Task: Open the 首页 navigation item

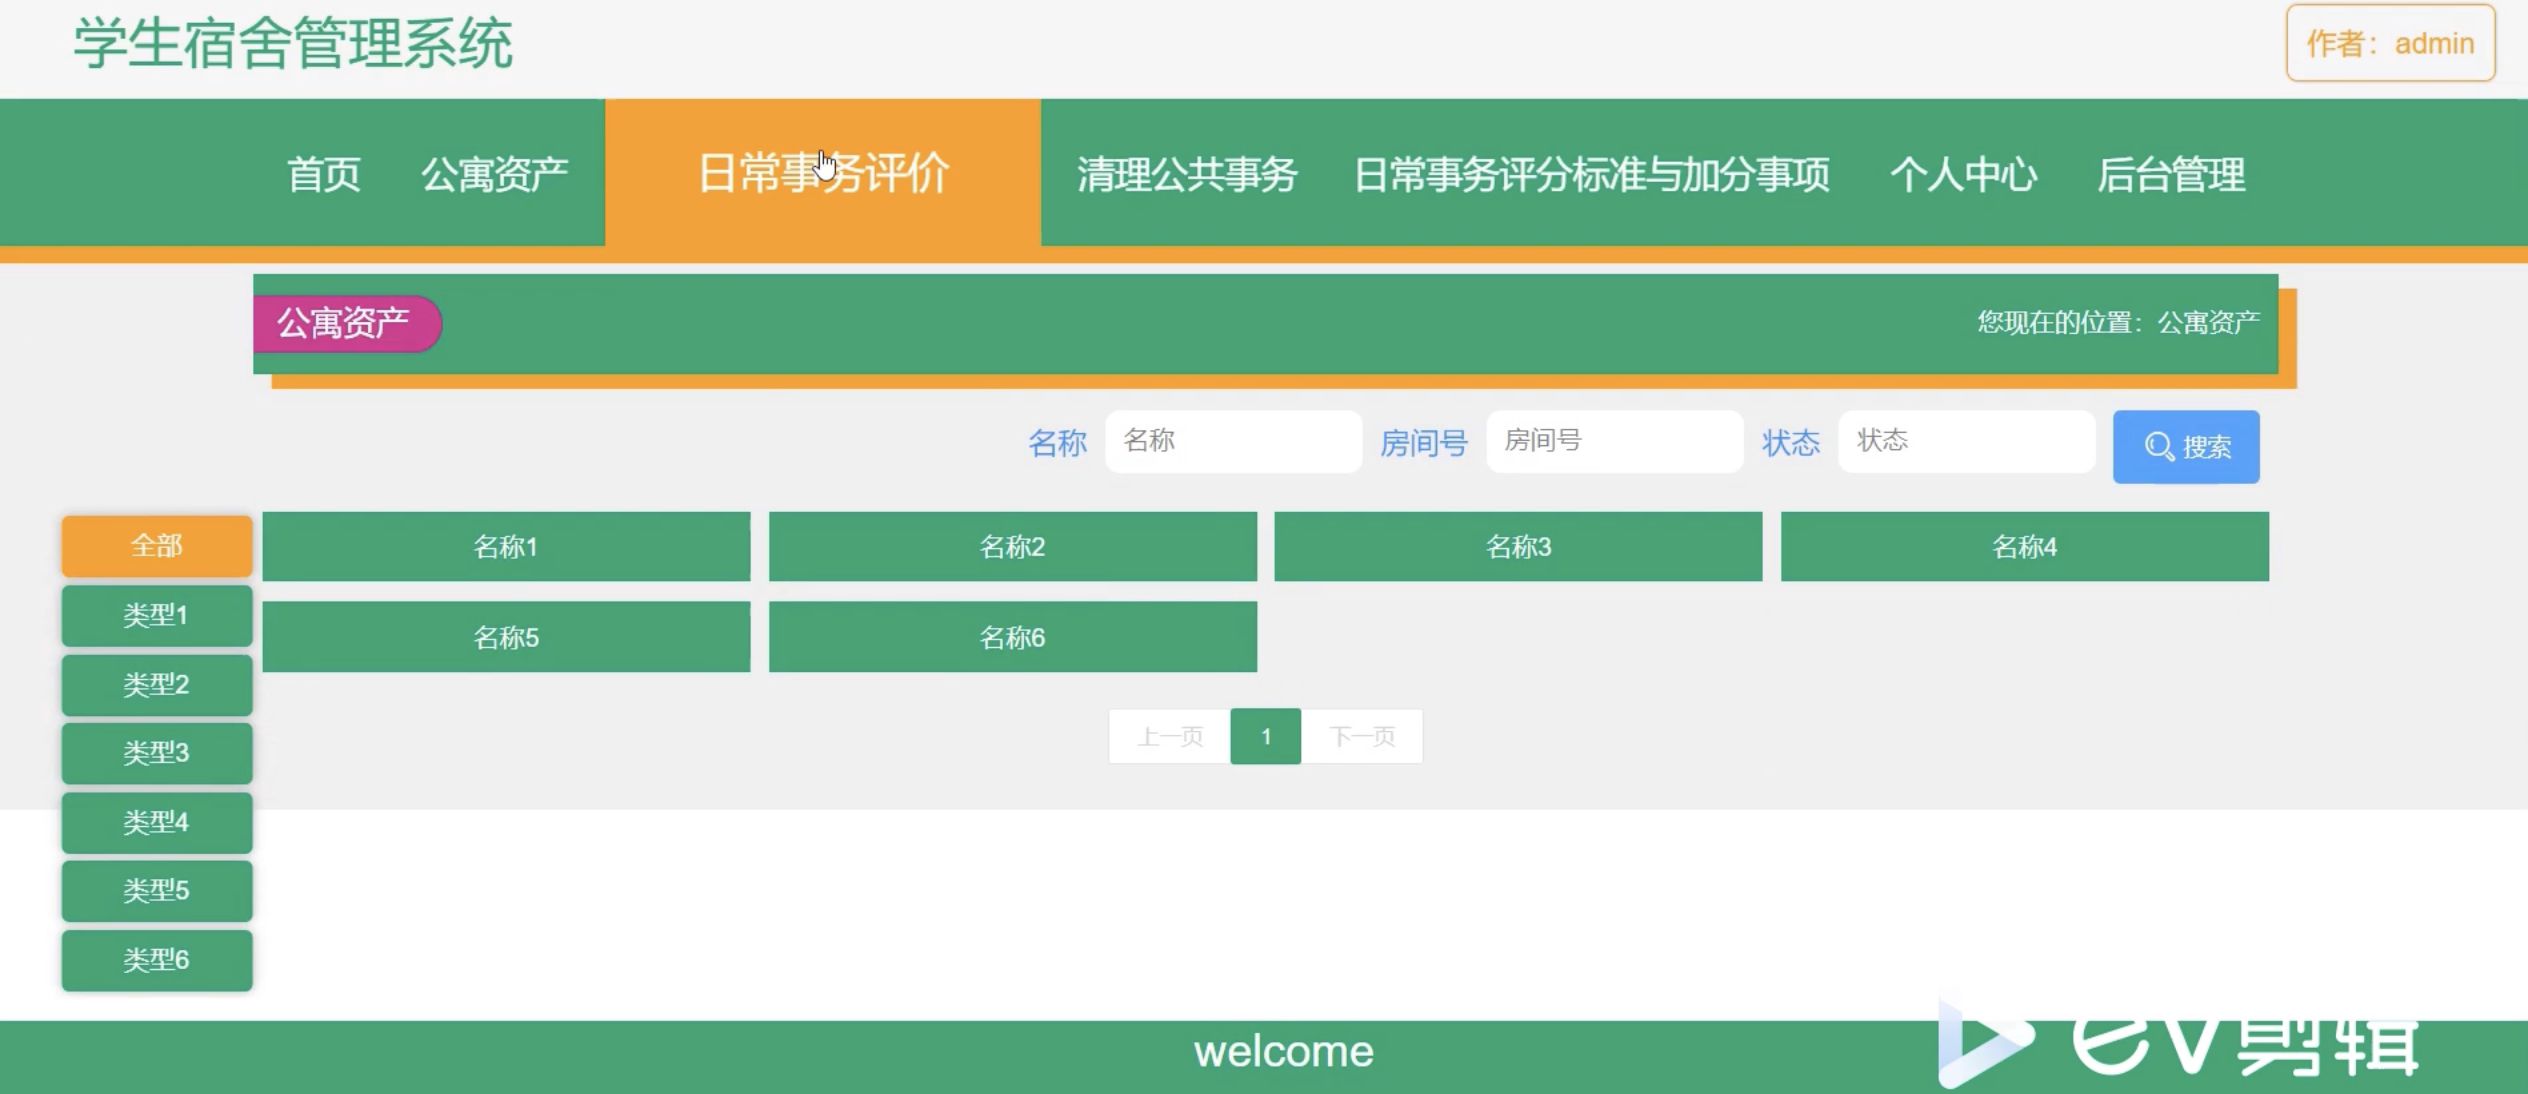Action: click(x=323, y=174)
